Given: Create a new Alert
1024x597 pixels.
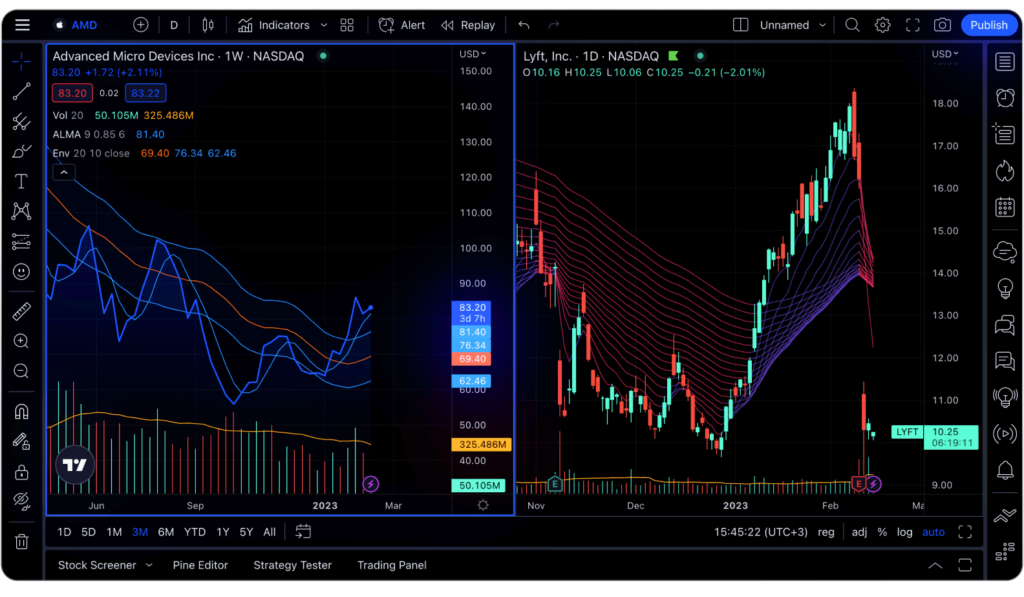Looking at the screenshot, I should pyautogui.click(x=402, y=25).
